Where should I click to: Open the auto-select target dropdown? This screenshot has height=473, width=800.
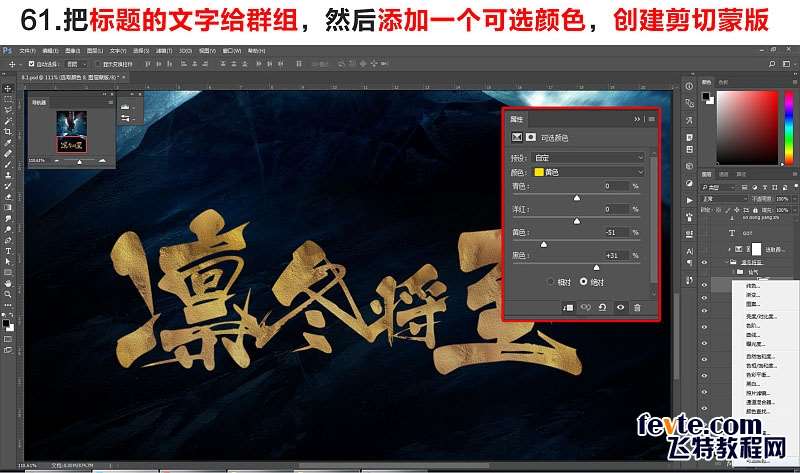coord(77,64)
